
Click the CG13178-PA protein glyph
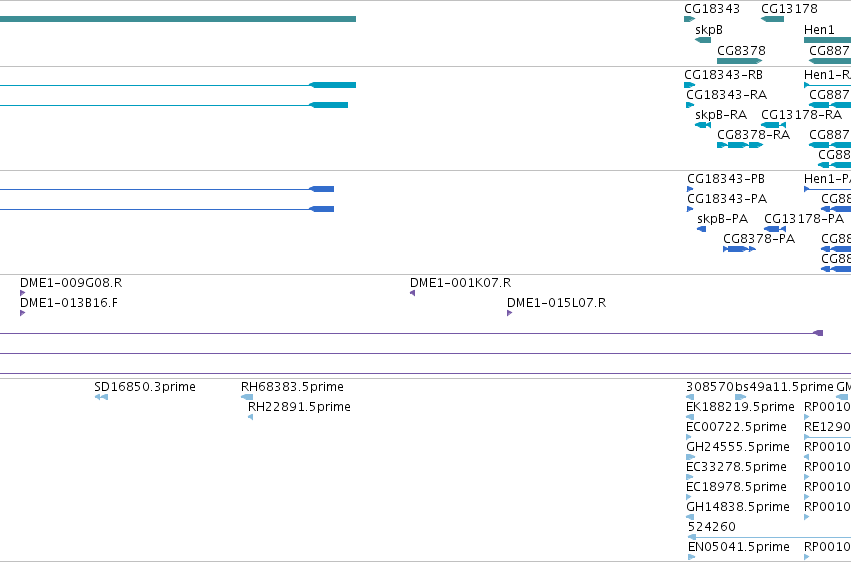pyautogui.click(x=775, y=229)
